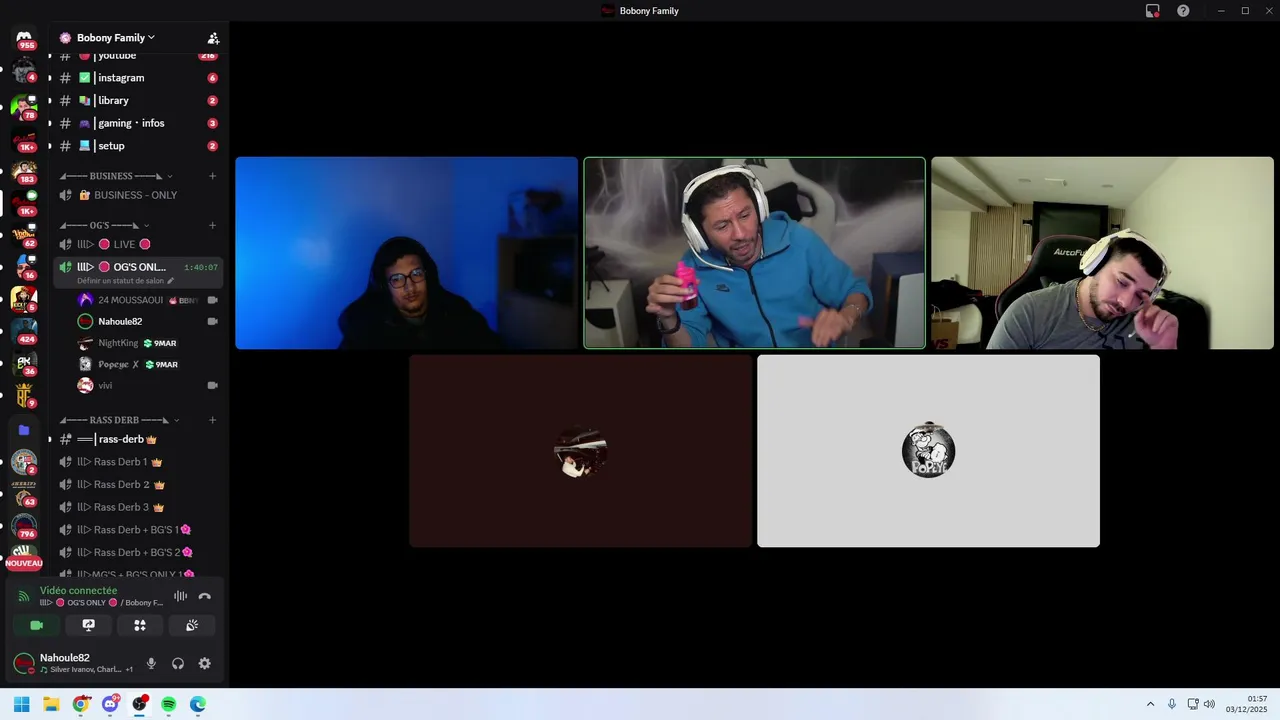Image resolution: width=1280 pixels, height=720 pixels.
Task: Join Rass Derb + BG'S 1 channel
Action: (138, 530)
